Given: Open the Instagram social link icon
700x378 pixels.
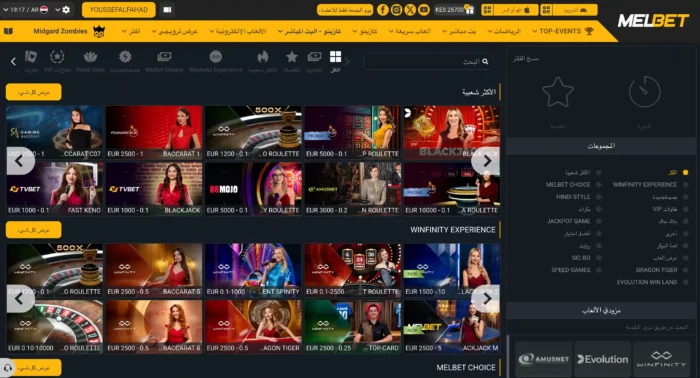Looking at the screenshot, I should pyautogui.click(x=396, y=10).
